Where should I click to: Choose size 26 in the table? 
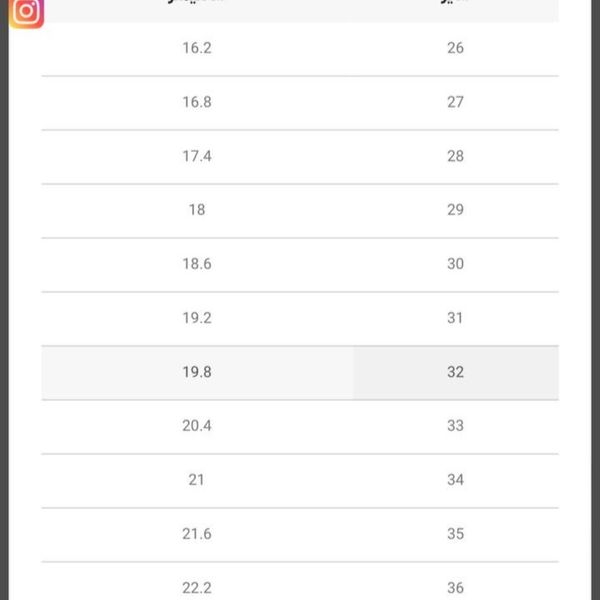click(x=455, y=48)
